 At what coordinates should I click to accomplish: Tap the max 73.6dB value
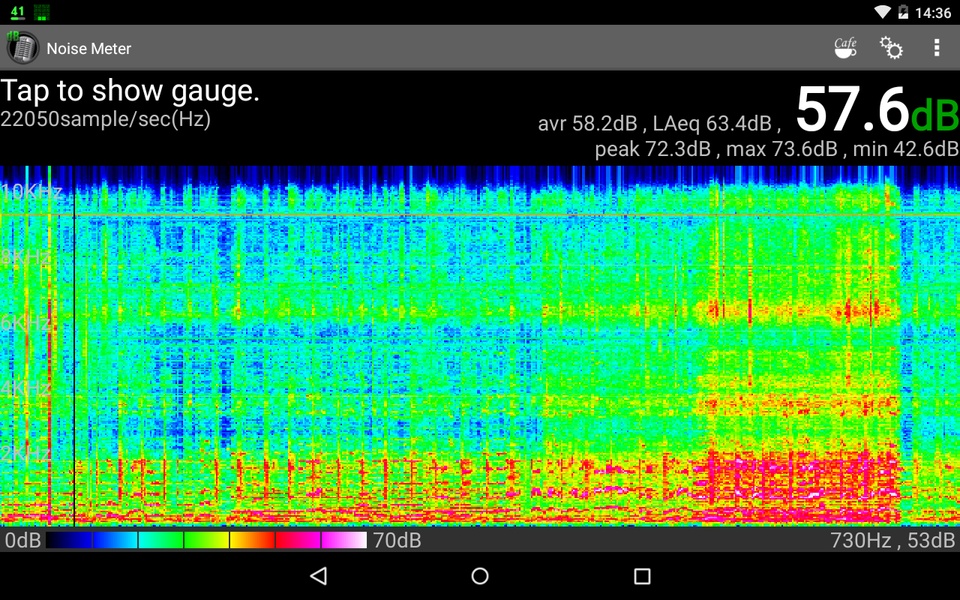click(x=782, y=149)
